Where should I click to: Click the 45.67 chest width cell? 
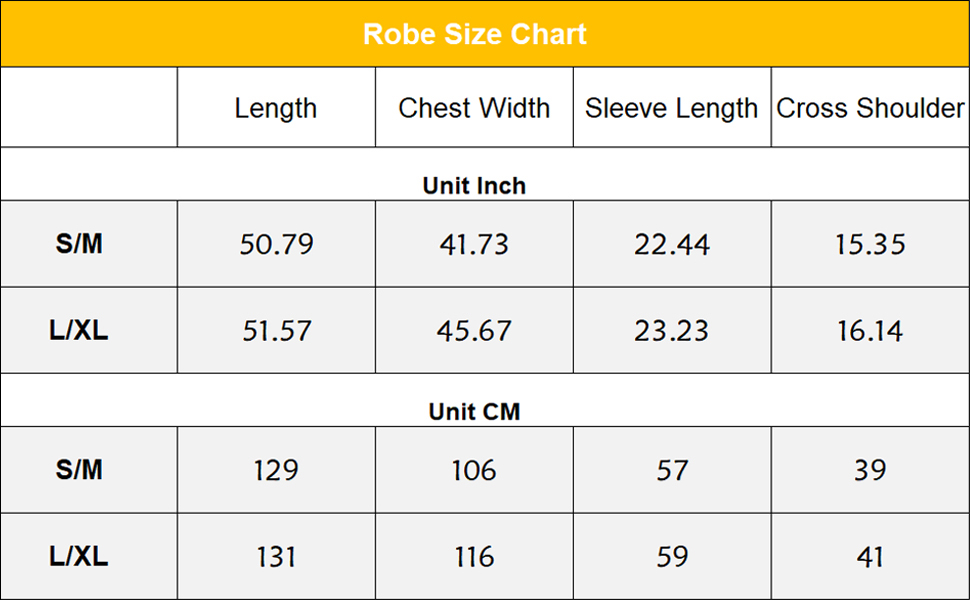pyautogui.click(x=474, y=331)
